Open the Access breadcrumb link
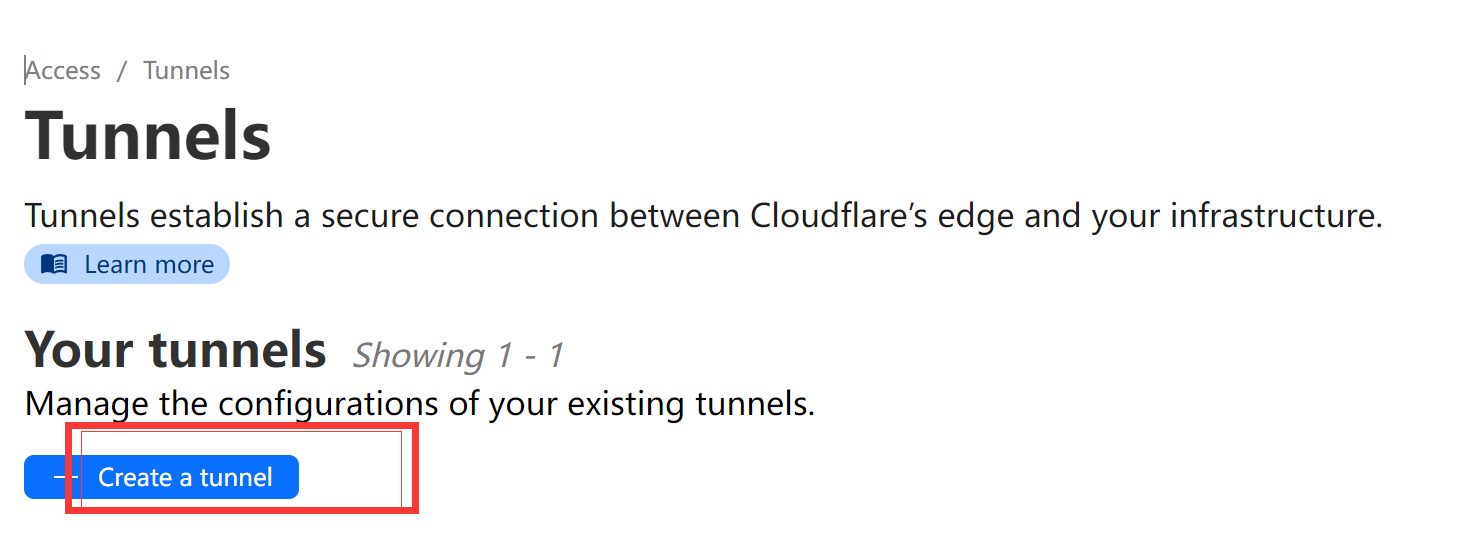The image size is (1476, 542). pos(63,71)
